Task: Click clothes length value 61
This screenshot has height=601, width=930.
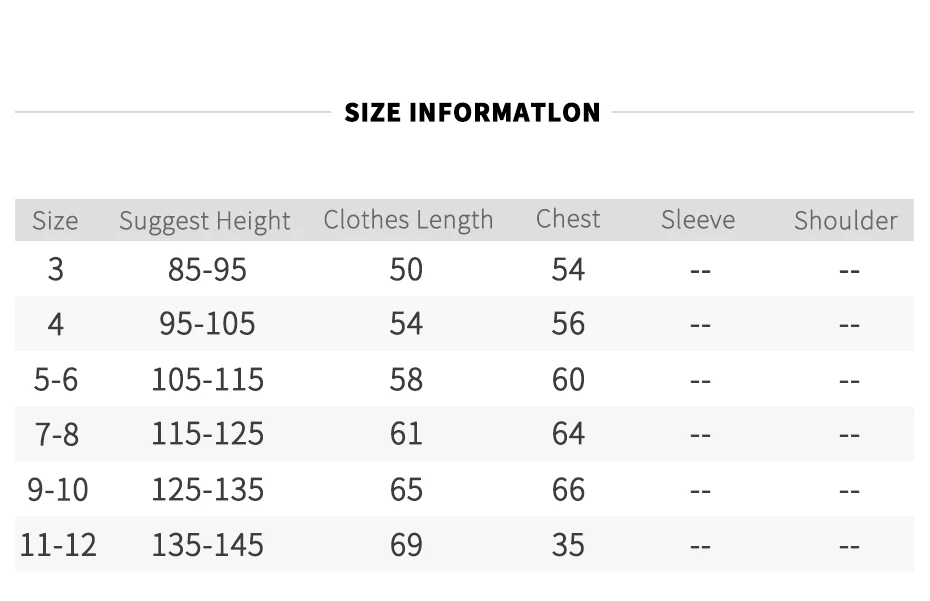Action: coord(406,434)
